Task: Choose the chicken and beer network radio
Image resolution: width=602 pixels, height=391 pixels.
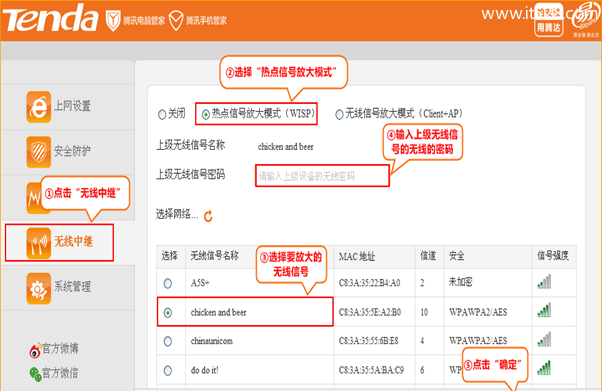Action: 168,313
